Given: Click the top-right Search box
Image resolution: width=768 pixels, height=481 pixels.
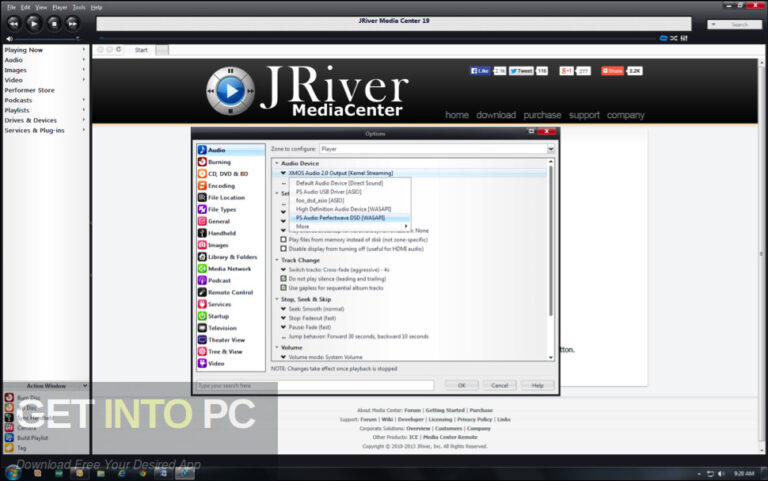Looking at the screenshot, I should click(x=736, y=24).
